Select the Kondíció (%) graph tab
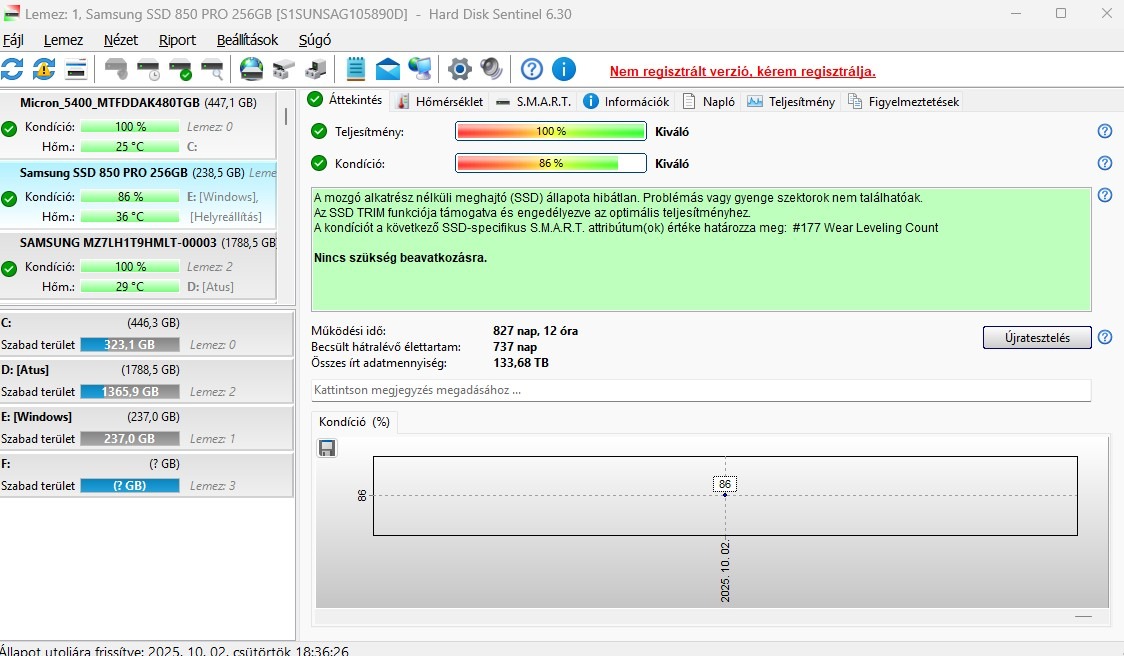 (354, 422)
